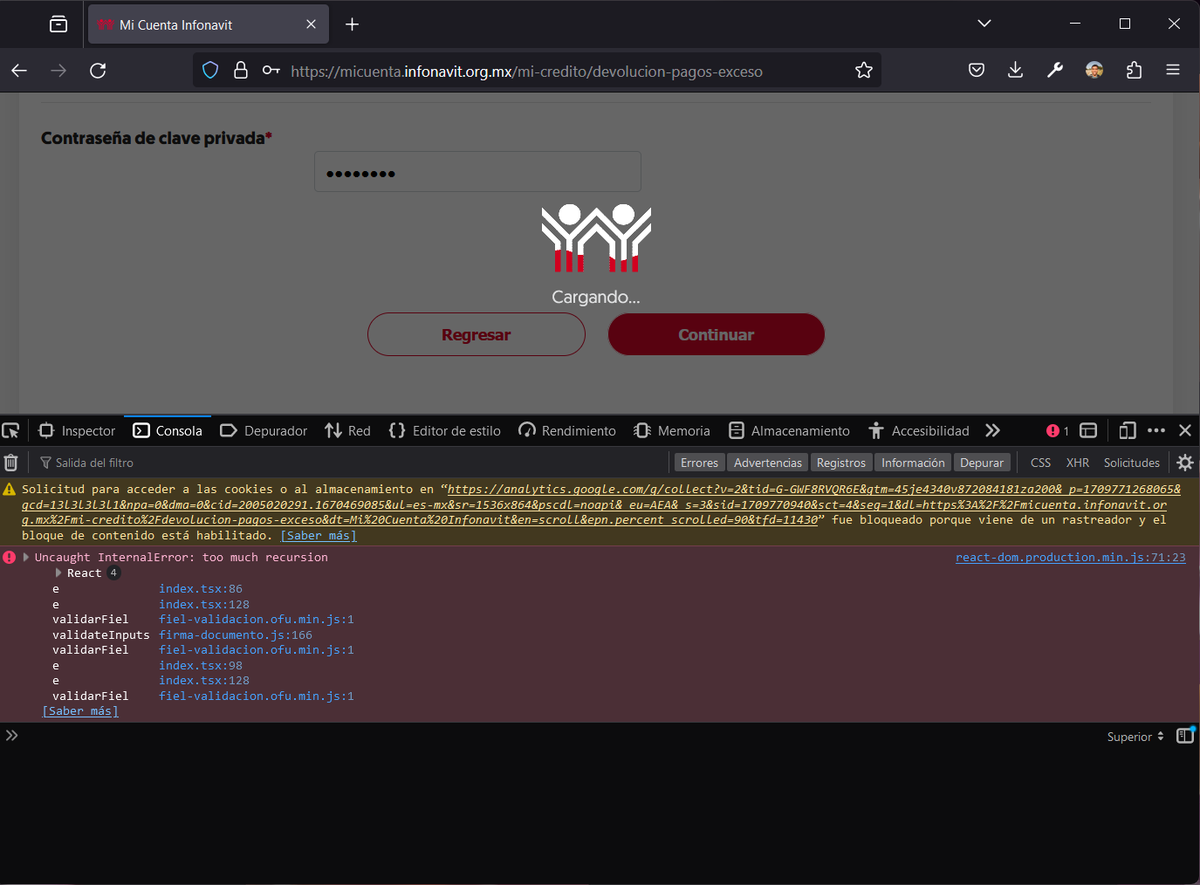Click the Regresar button

click(476, 335)
